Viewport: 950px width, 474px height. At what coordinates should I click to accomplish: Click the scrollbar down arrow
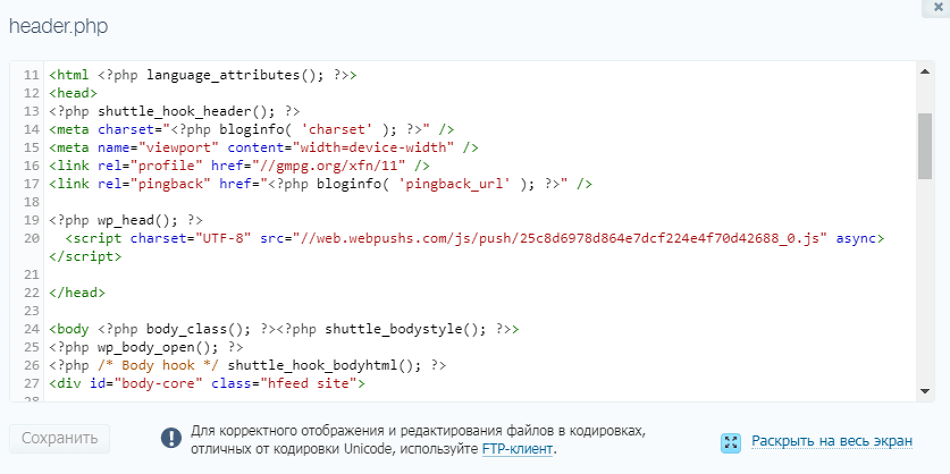pos(925,391)
